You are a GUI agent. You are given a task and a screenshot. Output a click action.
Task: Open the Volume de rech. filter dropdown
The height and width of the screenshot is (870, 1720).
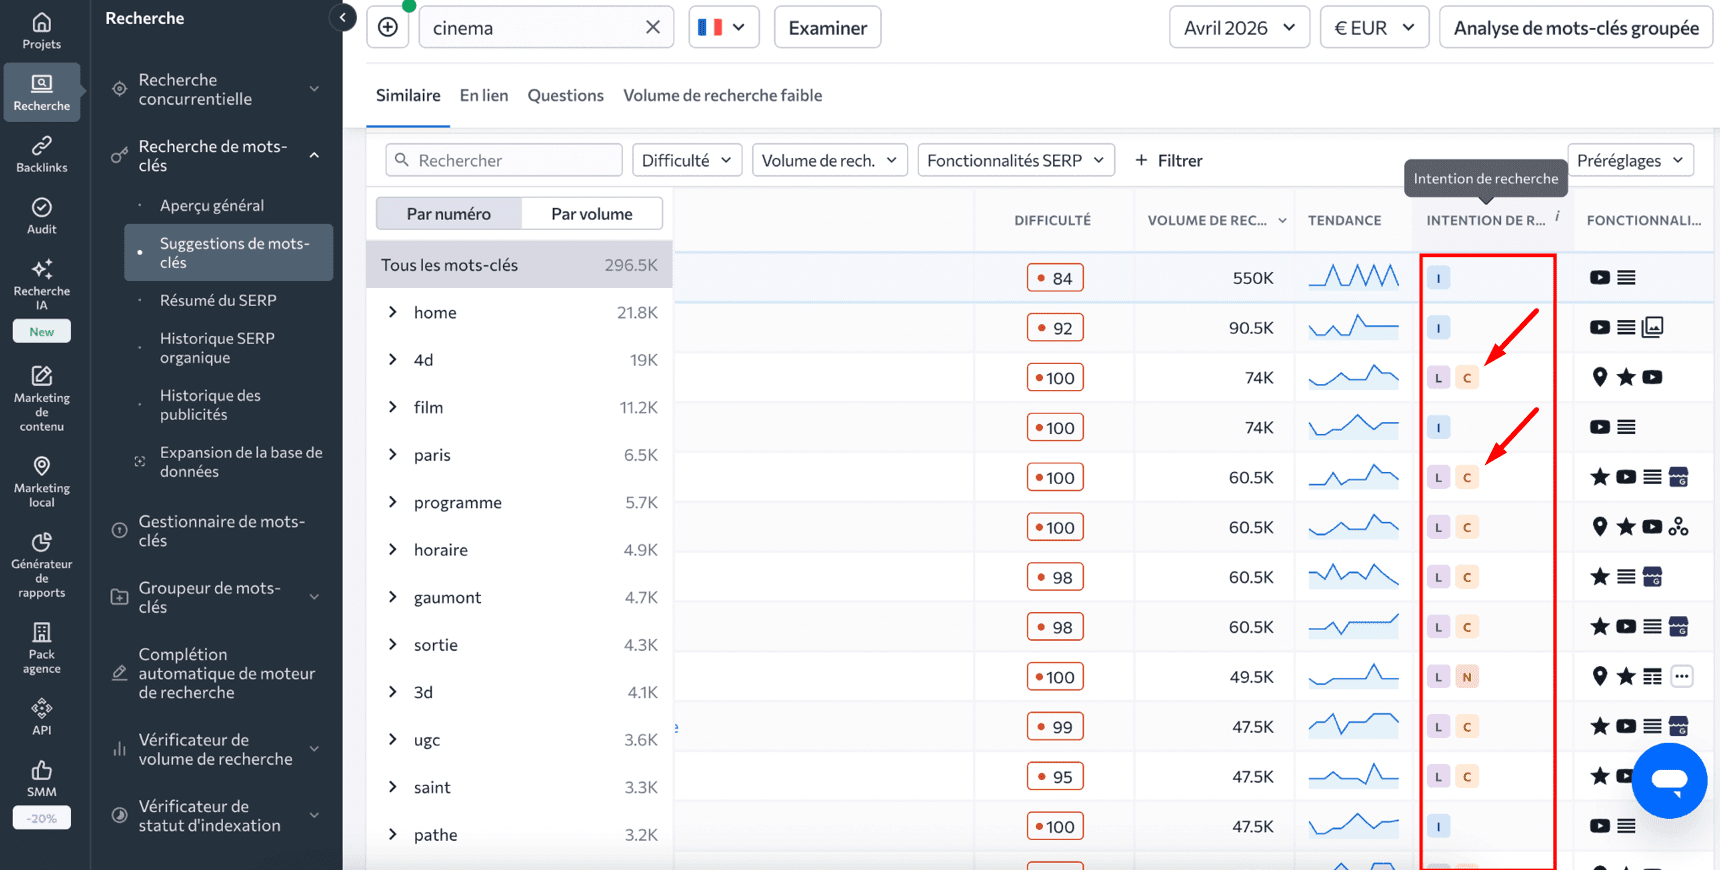(x=829, y=160)
